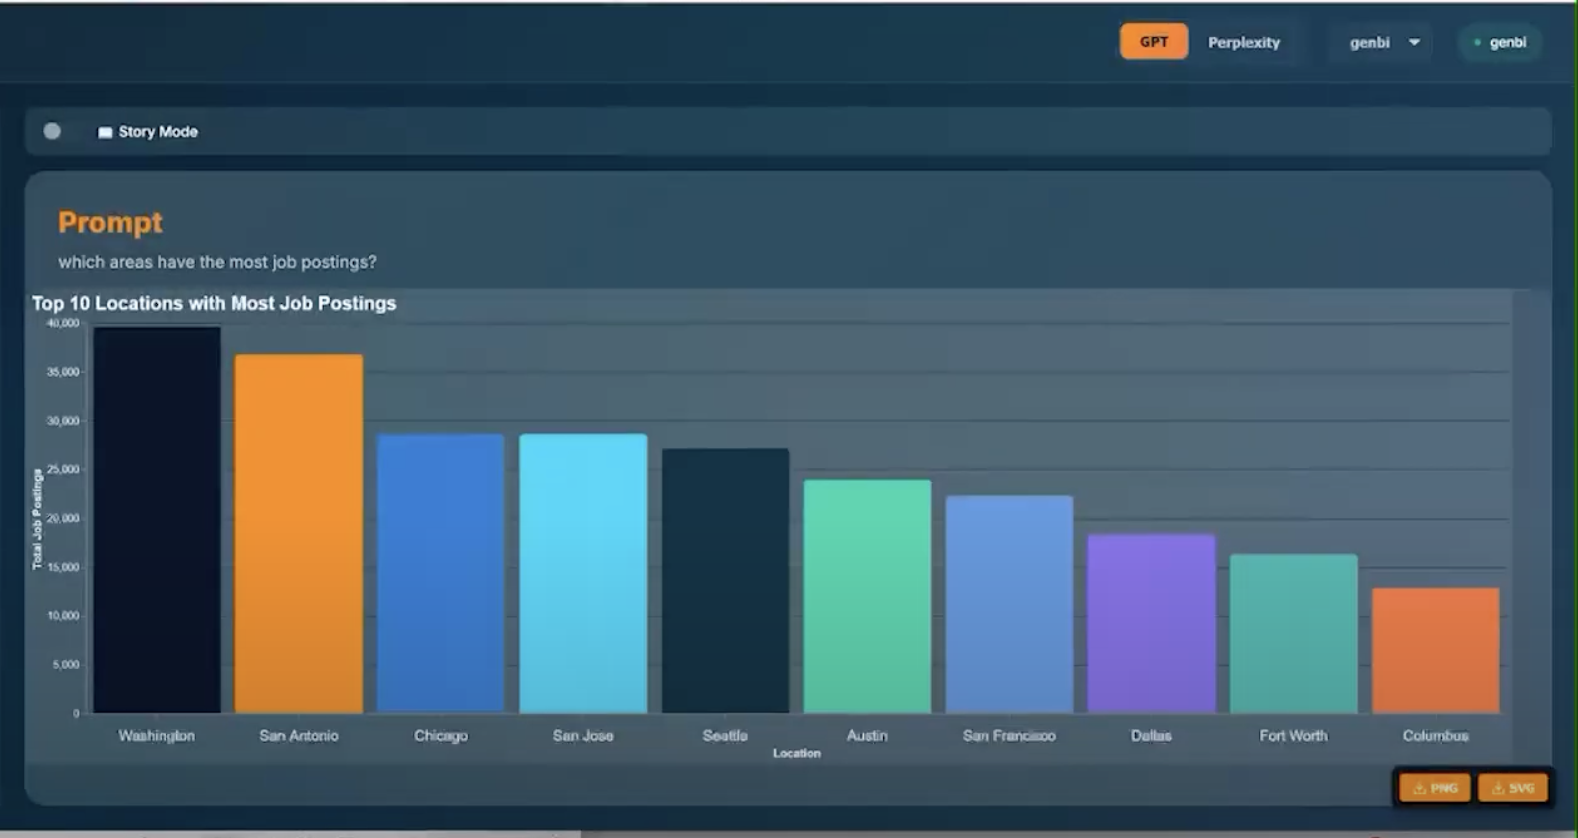
Task: Click the San Jose axis label
Action: tap(583, 735)
